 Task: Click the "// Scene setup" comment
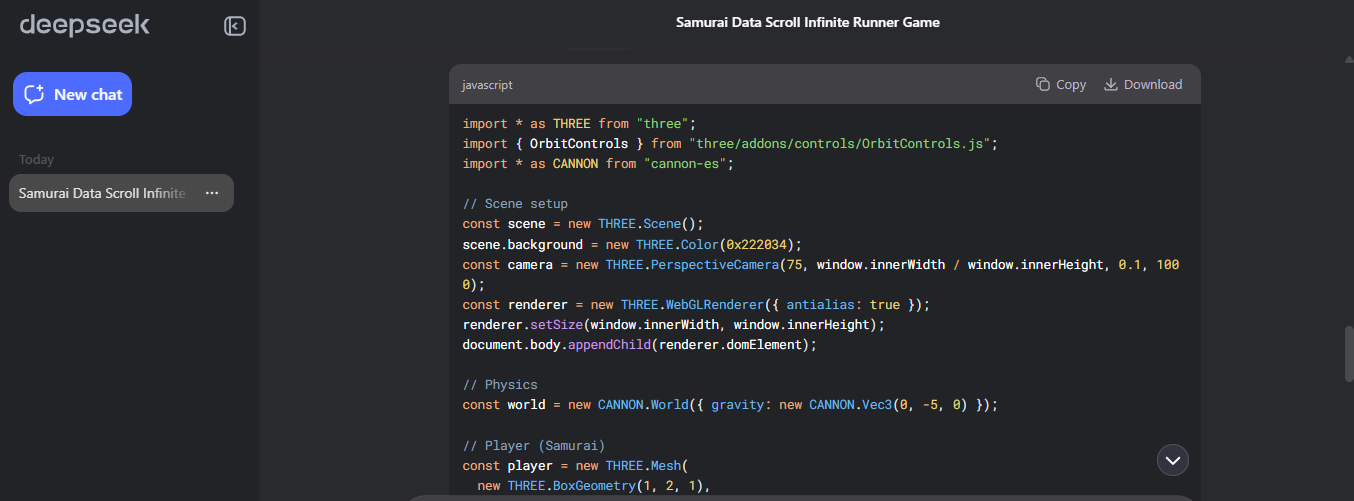click(x=515, y=204)
